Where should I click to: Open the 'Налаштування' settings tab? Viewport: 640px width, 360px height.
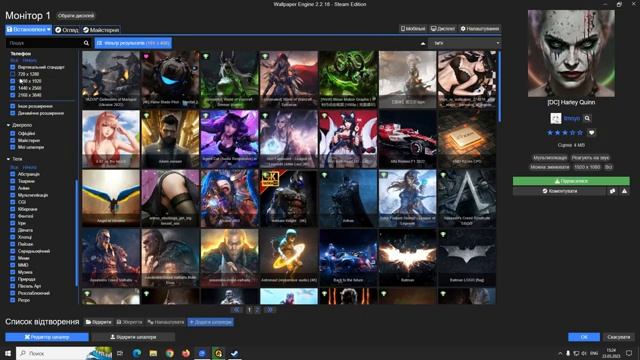(480, 29)
